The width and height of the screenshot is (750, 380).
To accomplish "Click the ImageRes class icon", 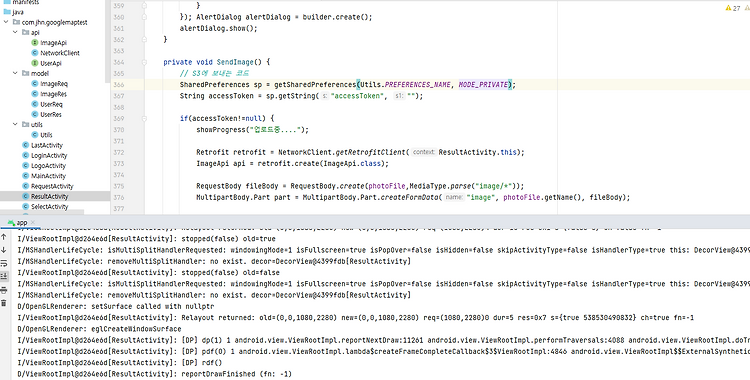I will [34, 94].
